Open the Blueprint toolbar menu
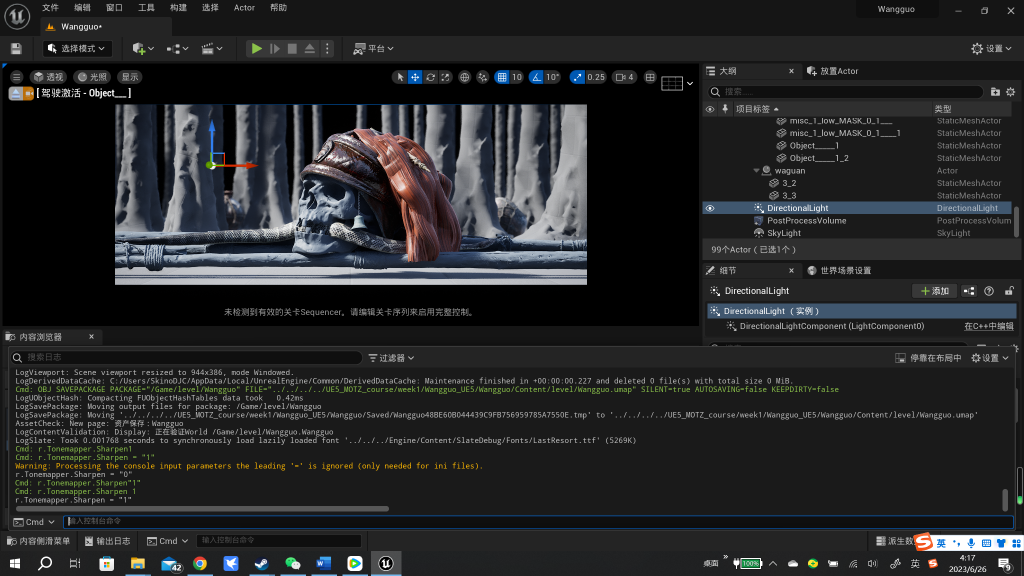The image size is (1024, 576). 177,48
